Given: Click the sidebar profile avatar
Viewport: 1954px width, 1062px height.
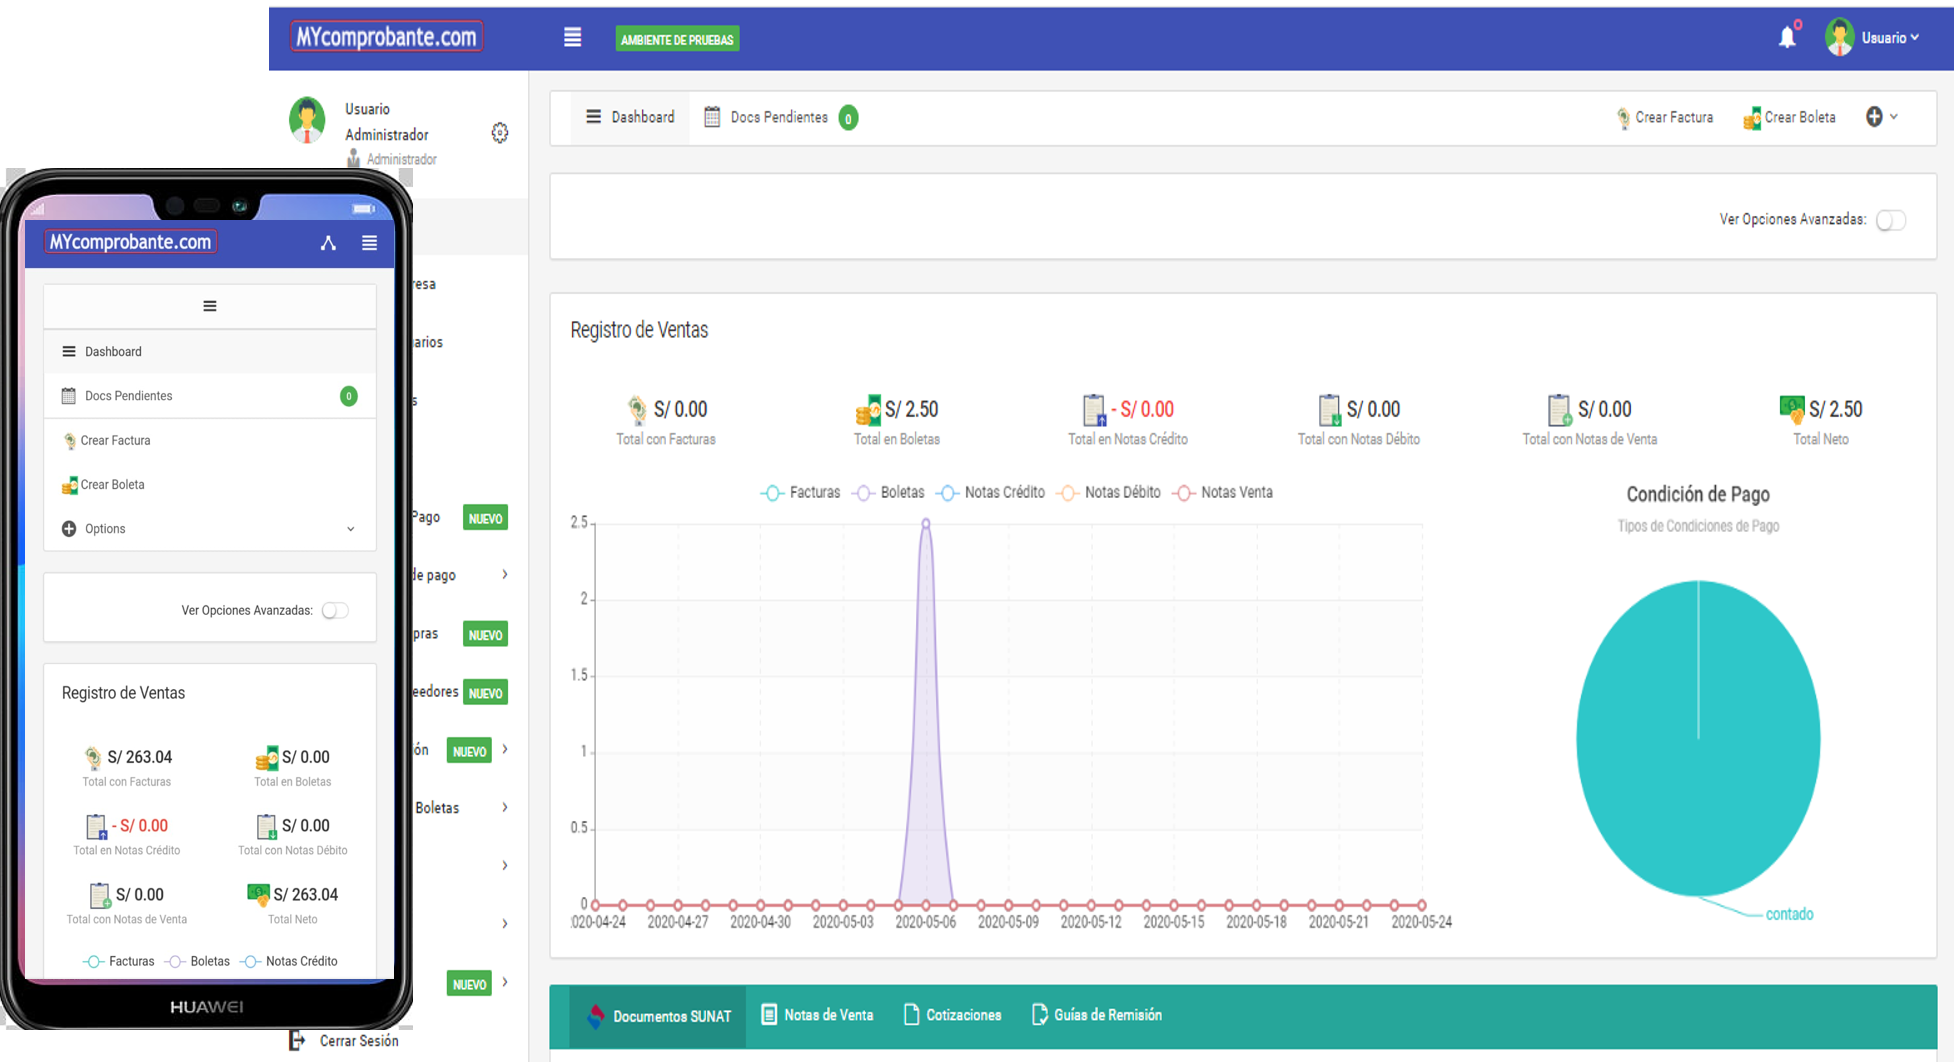Looking at the screenshot, I should (x=307, y=120).
